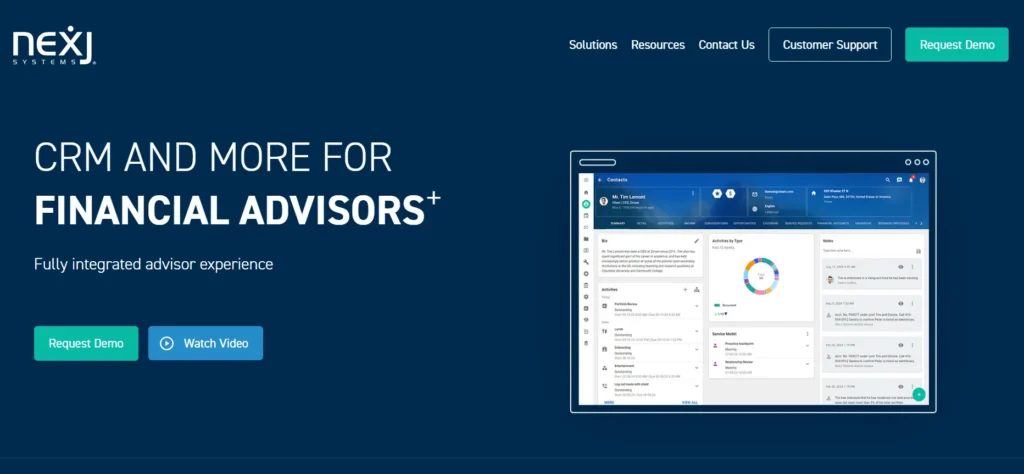
Task: Click the email envelope icon in contact header
Action: point(755,195)
